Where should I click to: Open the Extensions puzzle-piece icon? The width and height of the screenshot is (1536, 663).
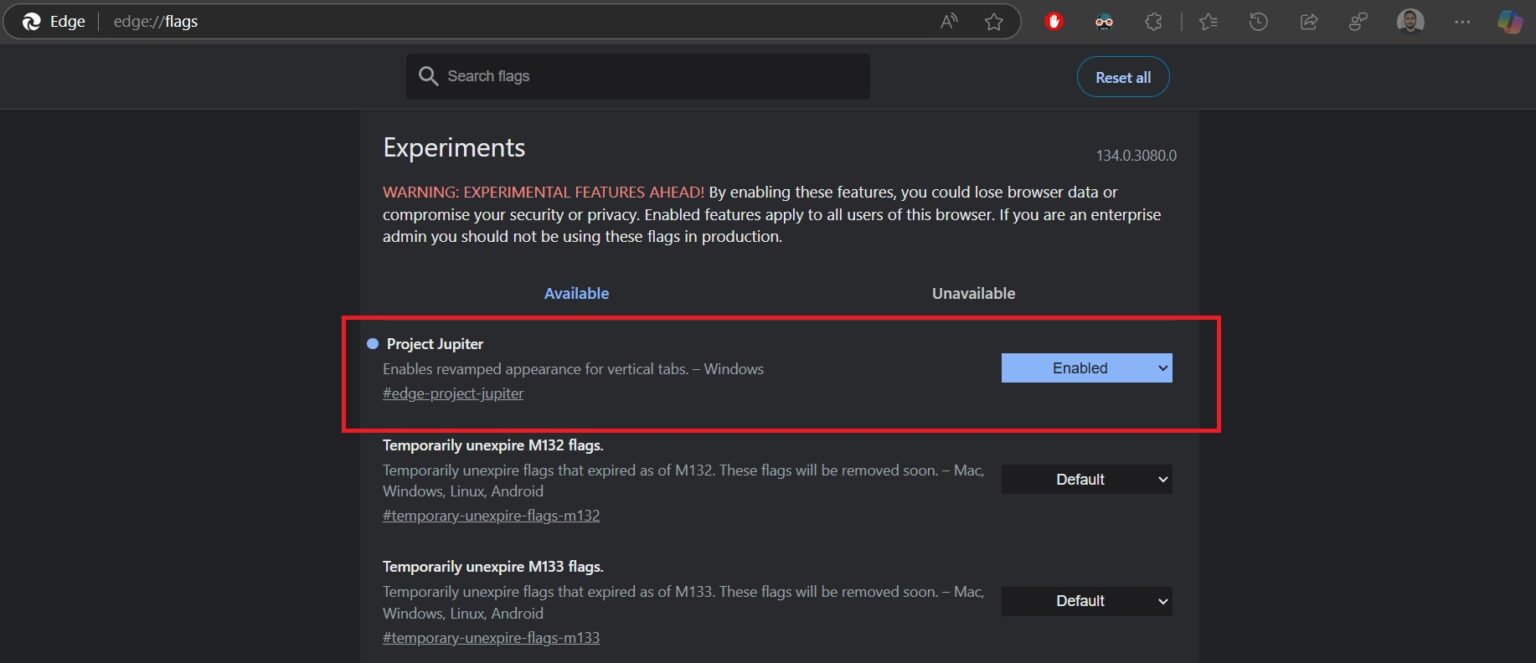coord(1154,21)
